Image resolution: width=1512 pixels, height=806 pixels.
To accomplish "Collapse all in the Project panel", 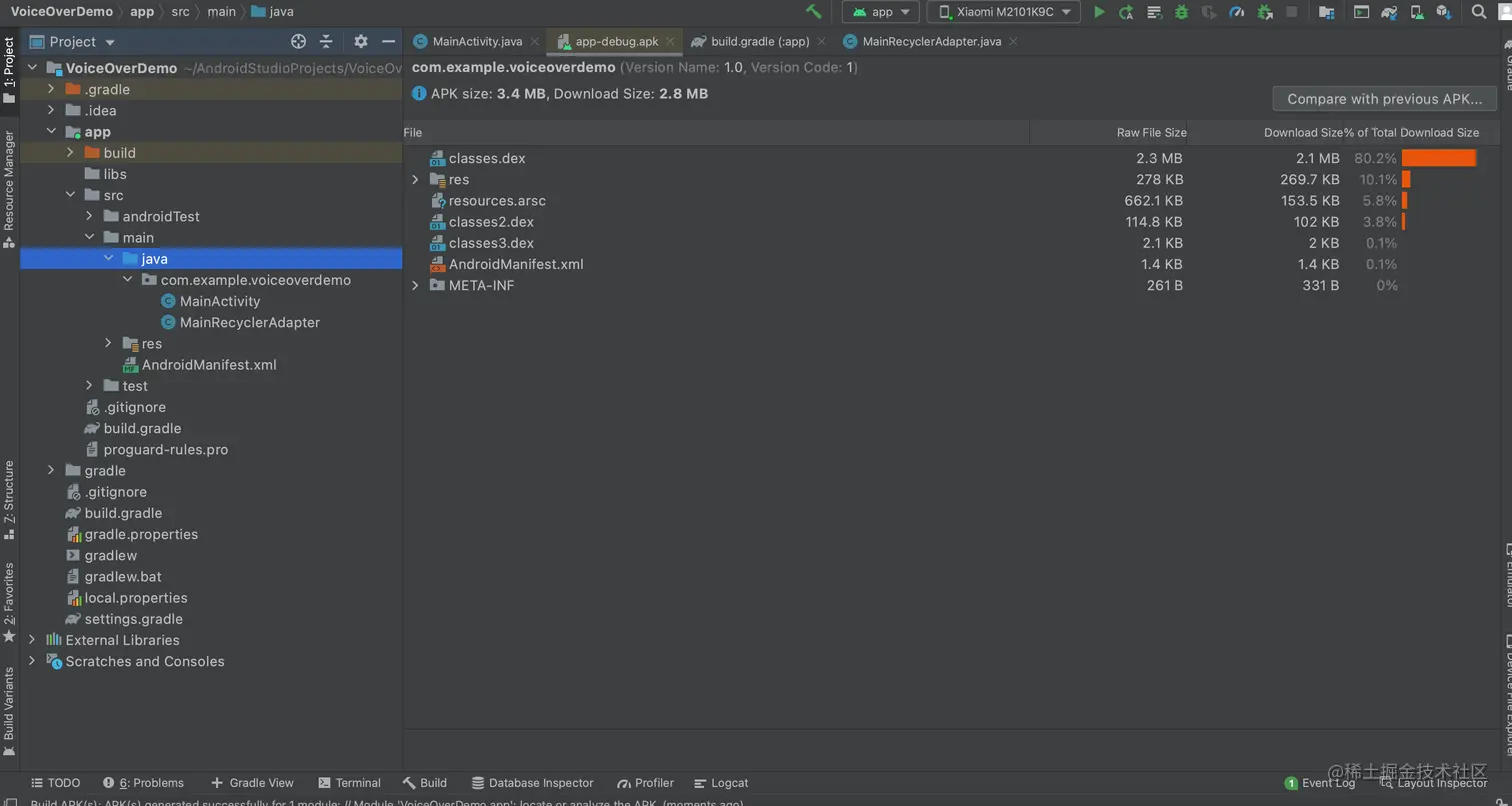I will coord(326,42).
